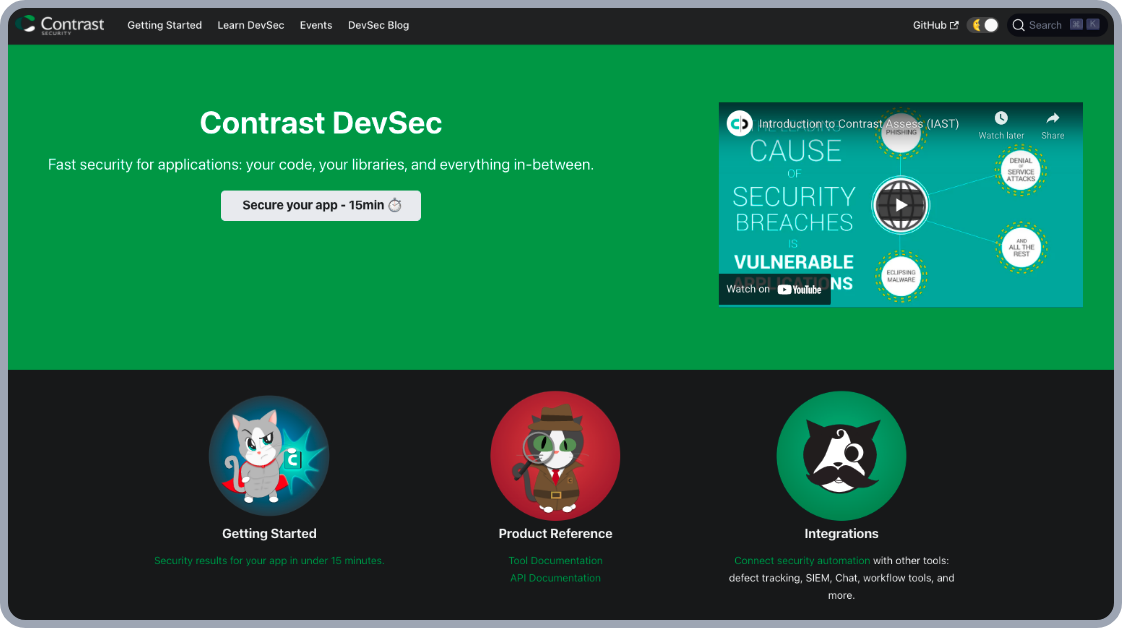Open the Events nav item
Image resolution: width=1122 pixels, height=628 pixels.
click(x=316, y=25)
